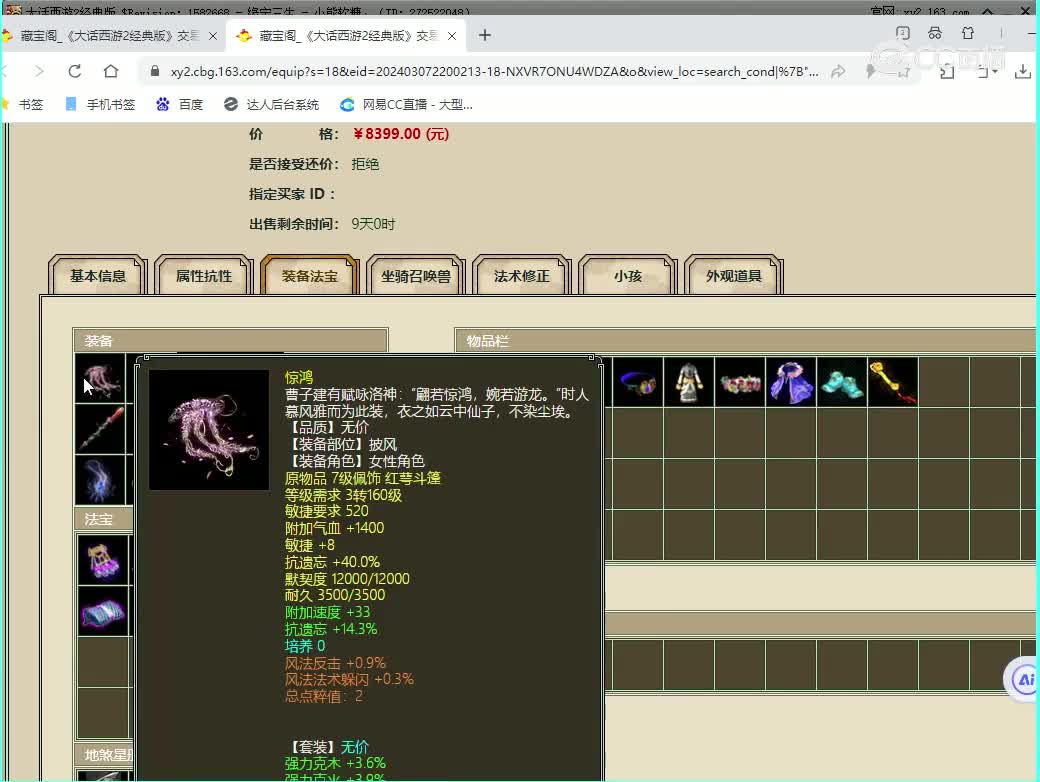Click the 默契度 12000/12000 line

[x=347, y=578]
